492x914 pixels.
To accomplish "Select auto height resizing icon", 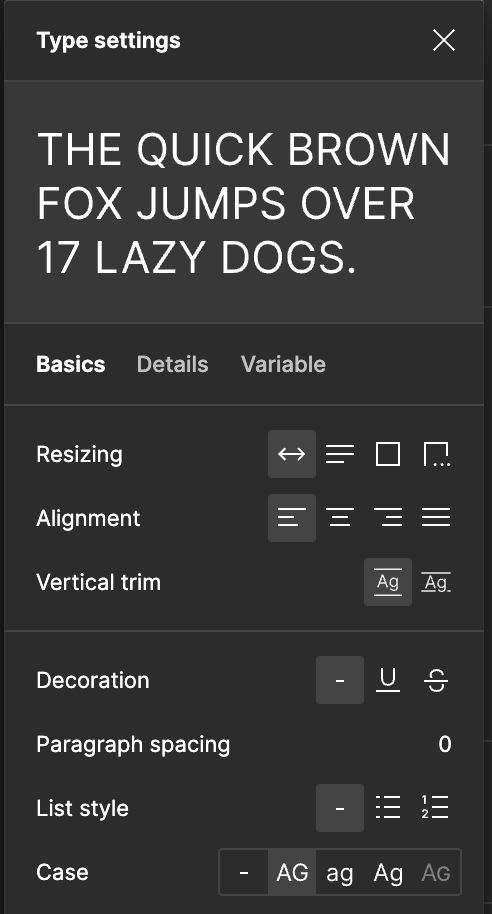I will coord(340,454).
